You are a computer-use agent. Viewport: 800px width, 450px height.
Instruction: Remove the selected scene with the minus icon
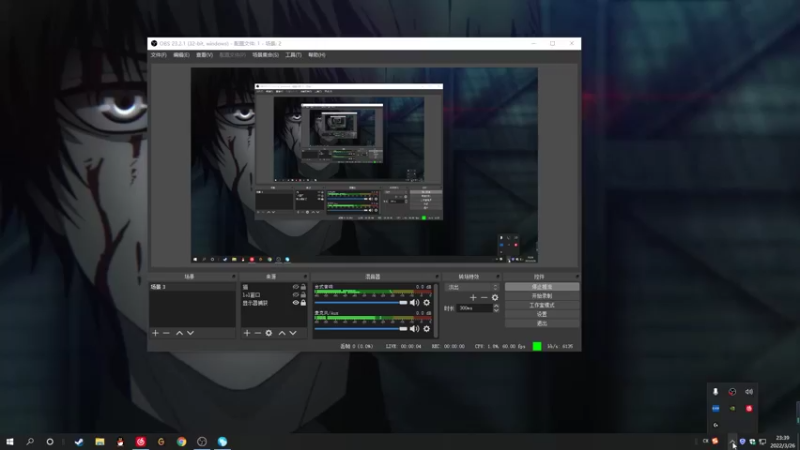point(166,333)
